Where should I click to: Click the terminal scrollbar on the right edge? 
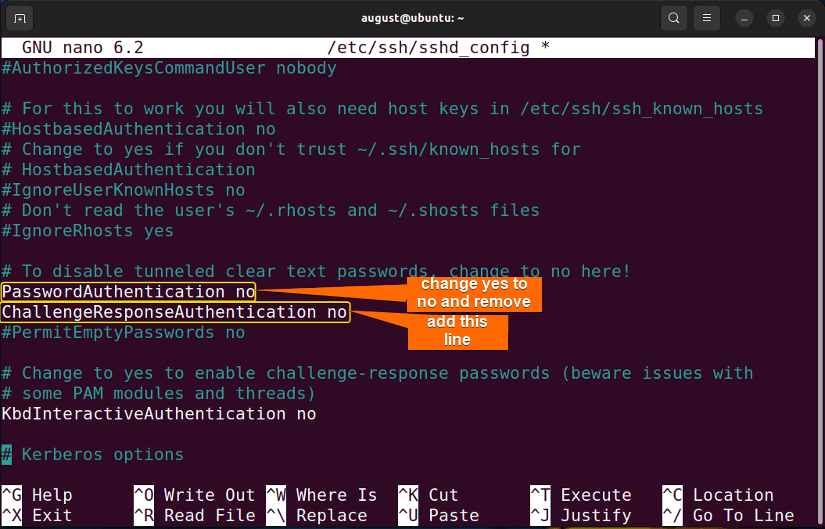click(820, 282)
